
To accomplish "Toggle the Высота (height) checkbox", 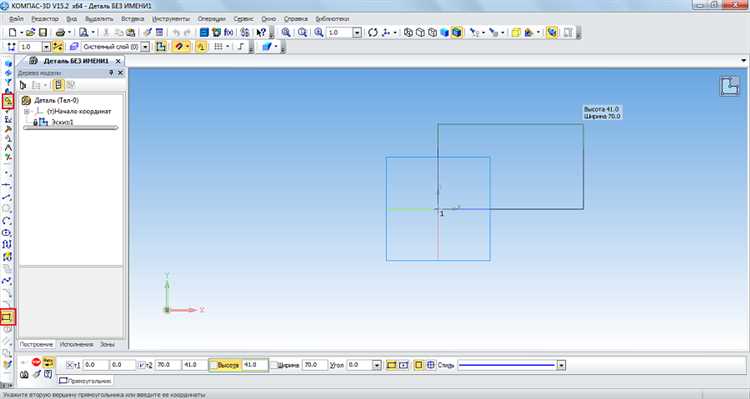I will [x=213, y=365].
